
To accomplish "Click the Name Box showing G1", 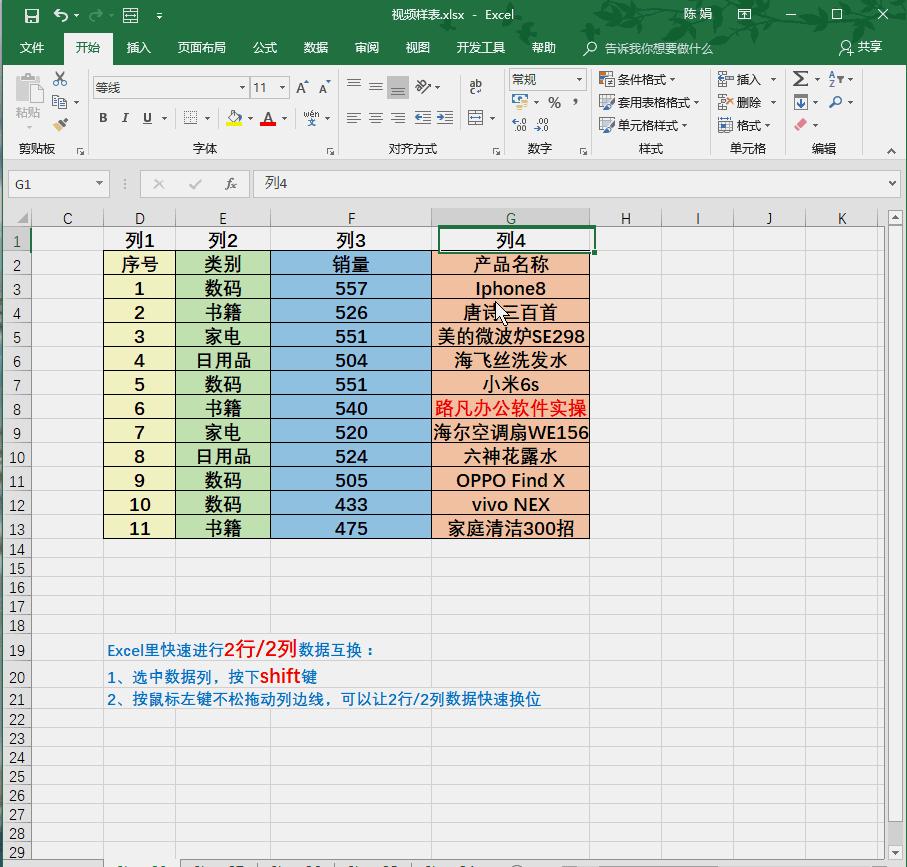I will pyautogui.click(x=50, y=184).
